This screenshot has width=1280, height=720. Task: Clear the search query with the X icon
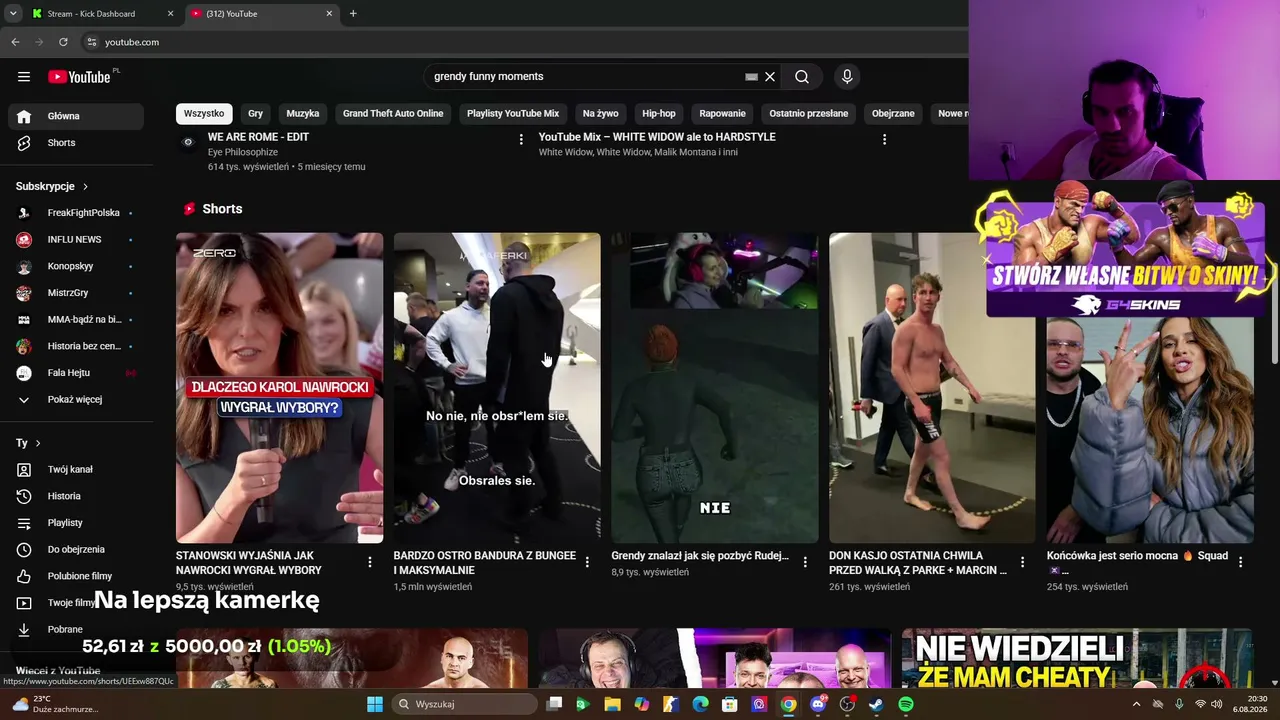[x=770, y=77]
